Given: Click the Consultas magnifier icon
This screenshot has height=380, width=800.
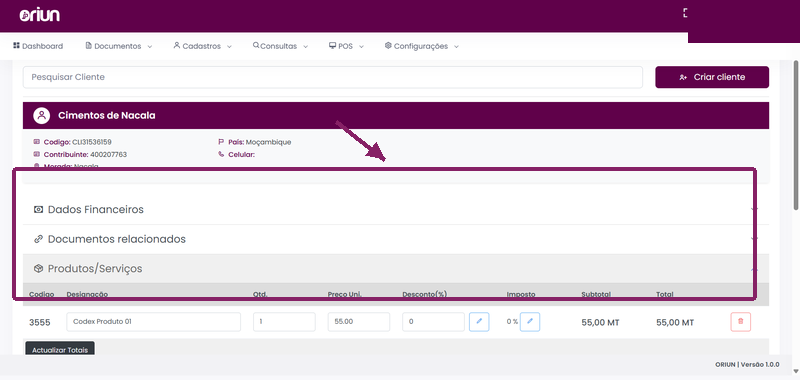Looking at the screenshot, I should tap(256, 45).
